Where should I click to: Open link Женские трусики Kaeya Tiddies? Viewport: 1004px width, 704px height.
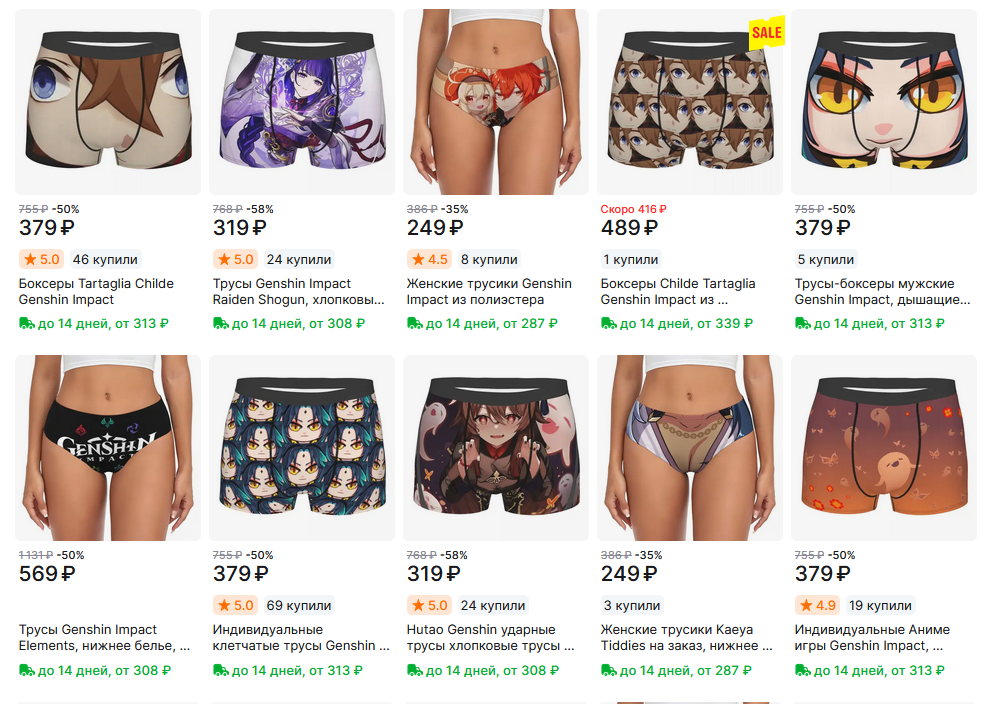[x=686, y=637]
